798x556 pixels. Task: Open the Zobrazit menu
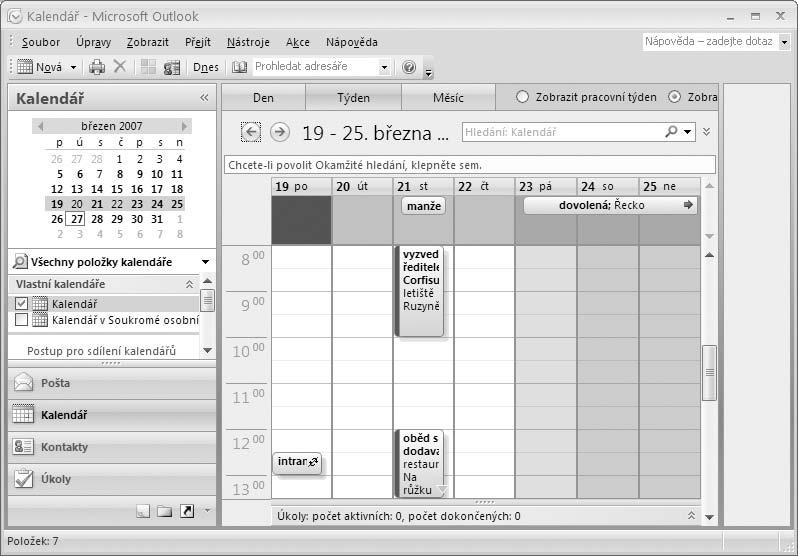148,42
